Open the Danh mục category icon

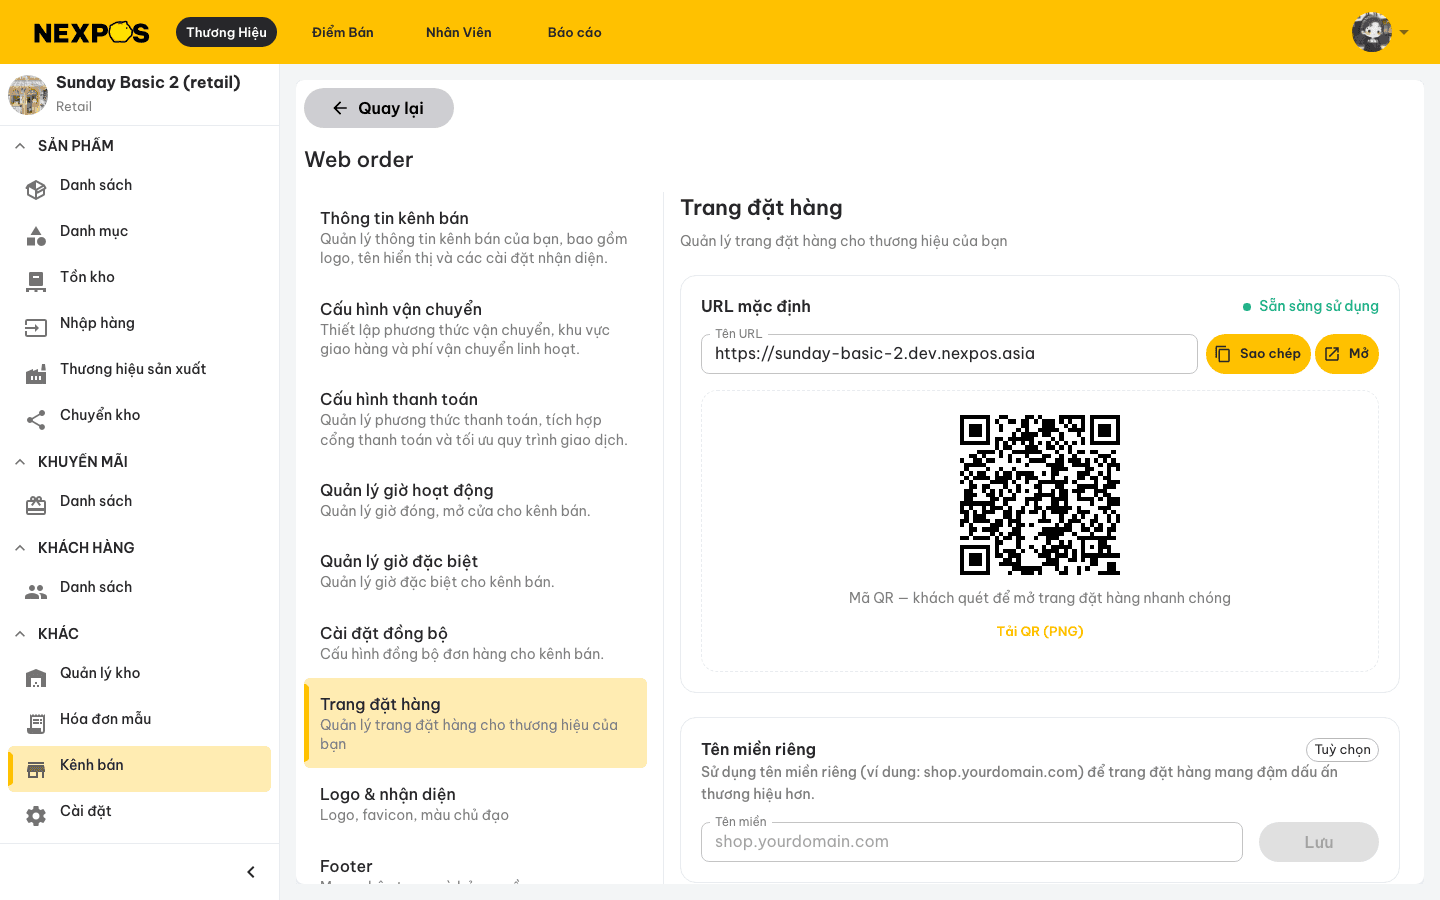36,236
